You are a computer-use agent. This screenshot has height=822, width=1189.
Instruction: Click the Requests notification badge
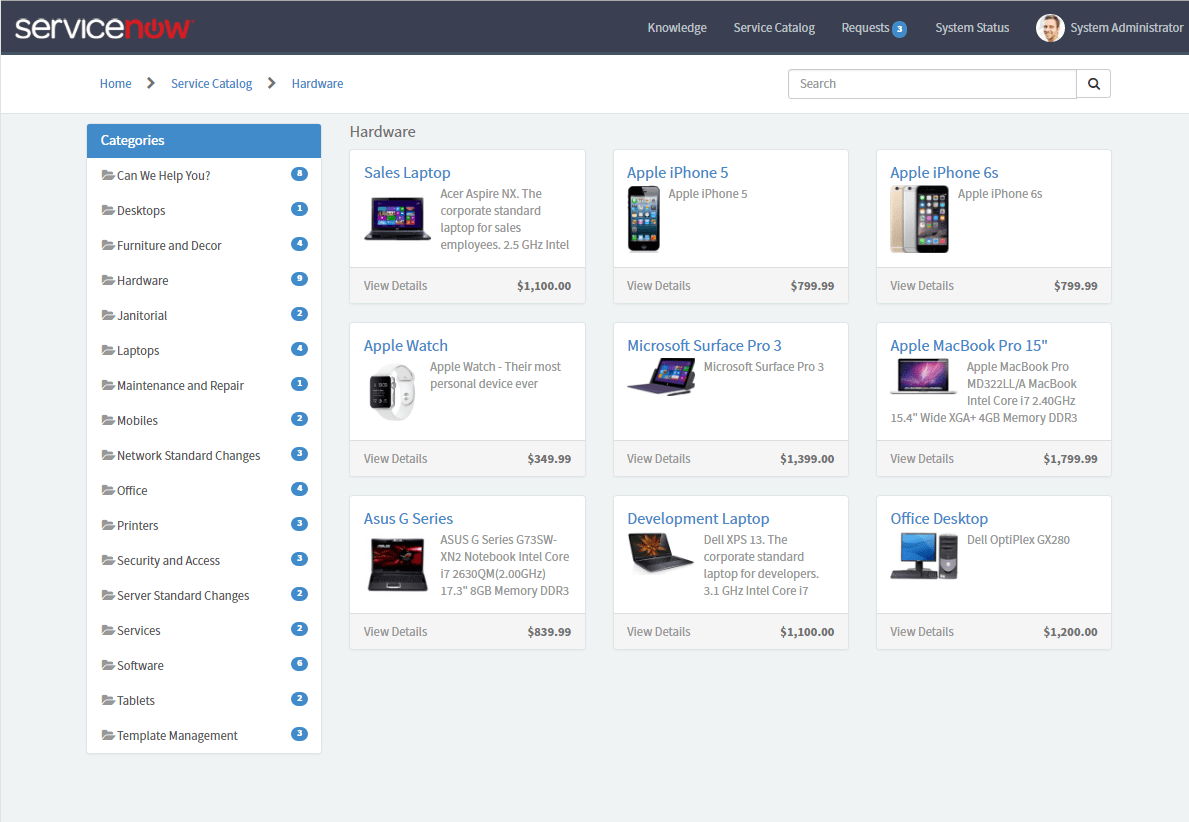click(900, 27)
